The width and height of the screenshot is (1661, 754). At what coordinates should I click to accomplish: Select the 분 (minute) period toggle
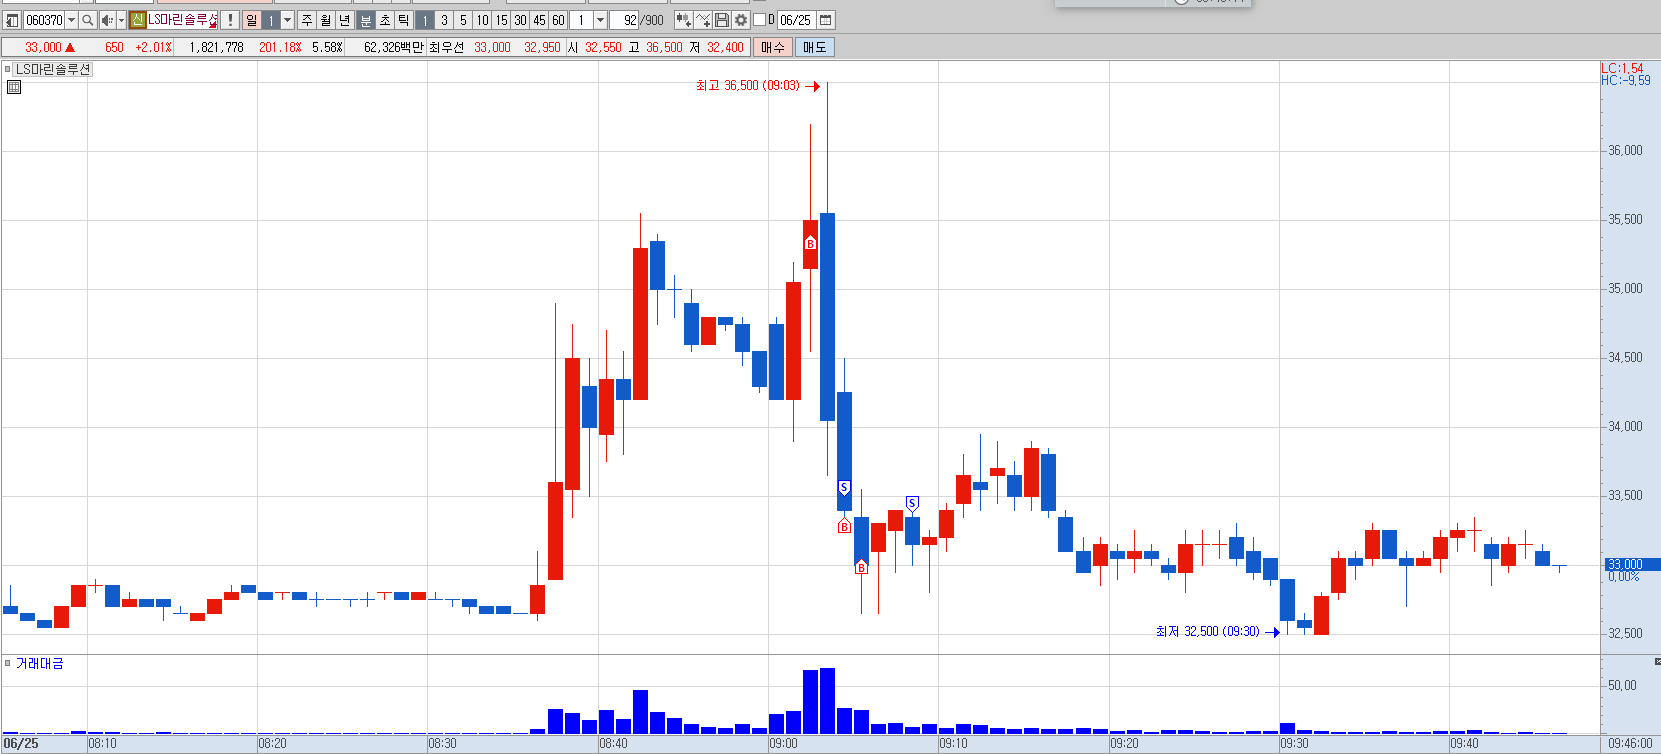tap(366, 20)
